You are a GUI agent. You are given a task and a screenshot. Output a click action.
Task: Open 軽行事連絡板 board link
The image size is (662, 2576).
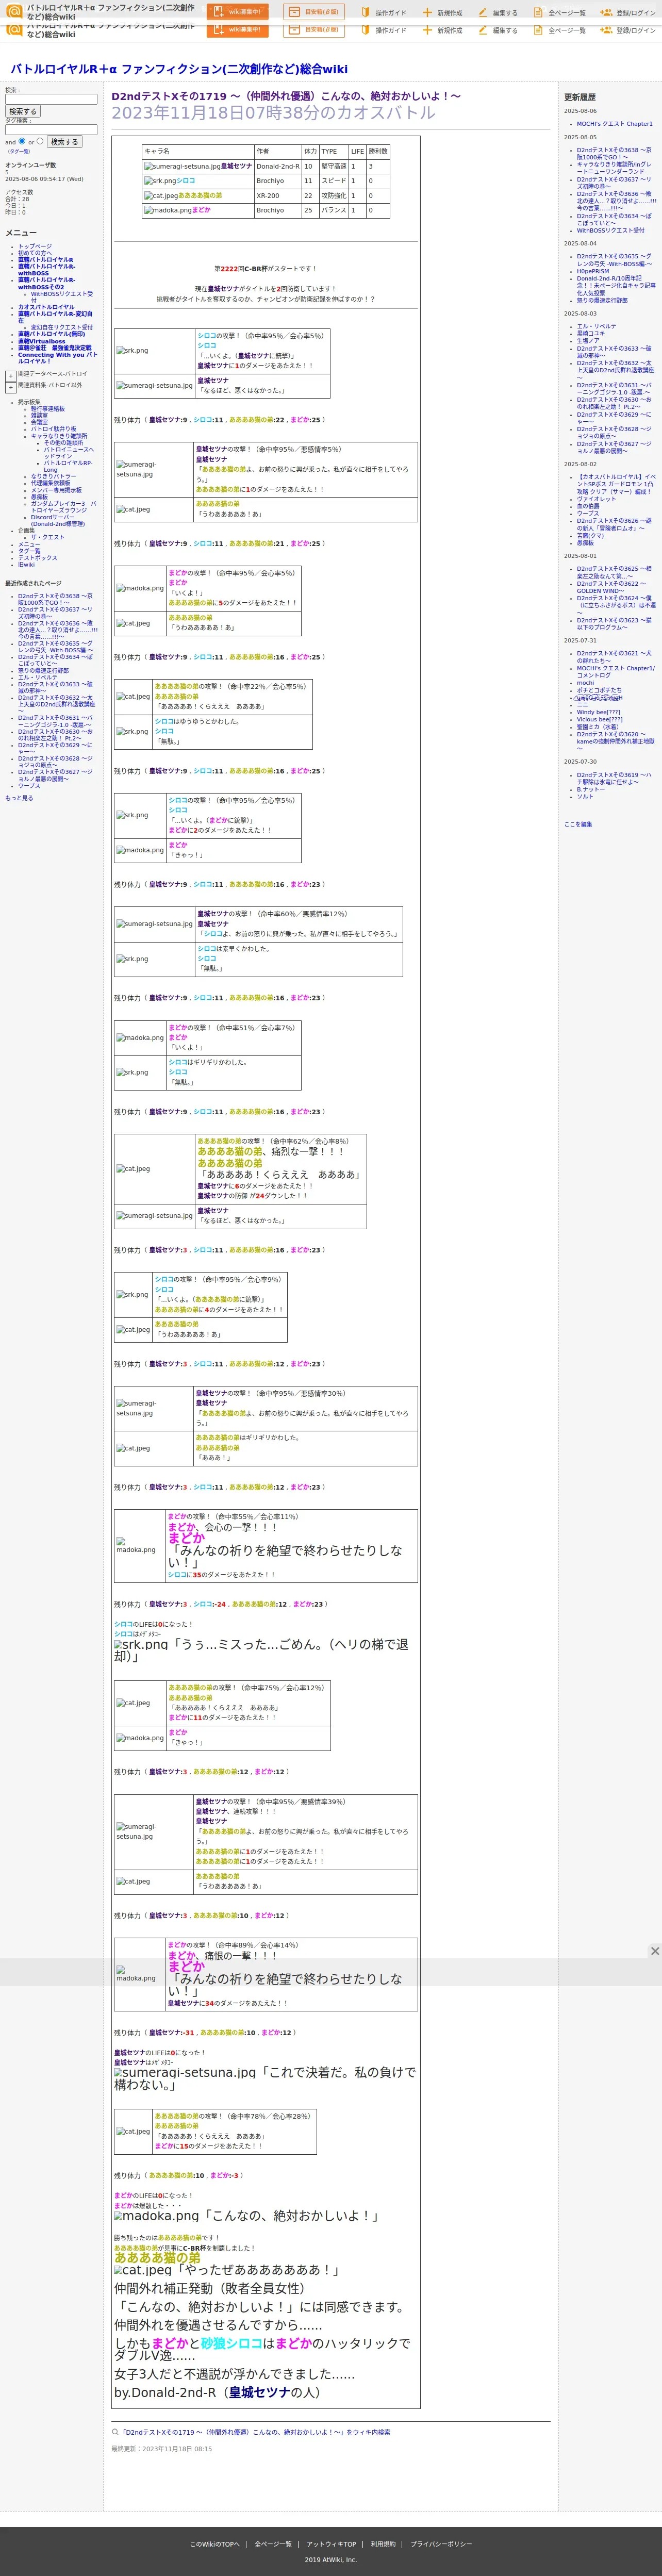47,408
